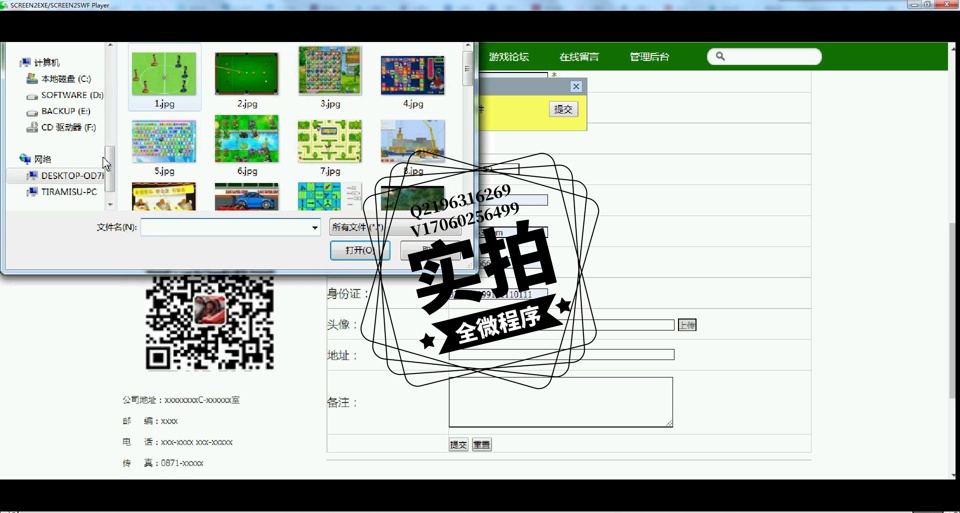Viewport: 960px width, 513px height.
Task: Click the 打开(O) open button
Action: point(359,250)
